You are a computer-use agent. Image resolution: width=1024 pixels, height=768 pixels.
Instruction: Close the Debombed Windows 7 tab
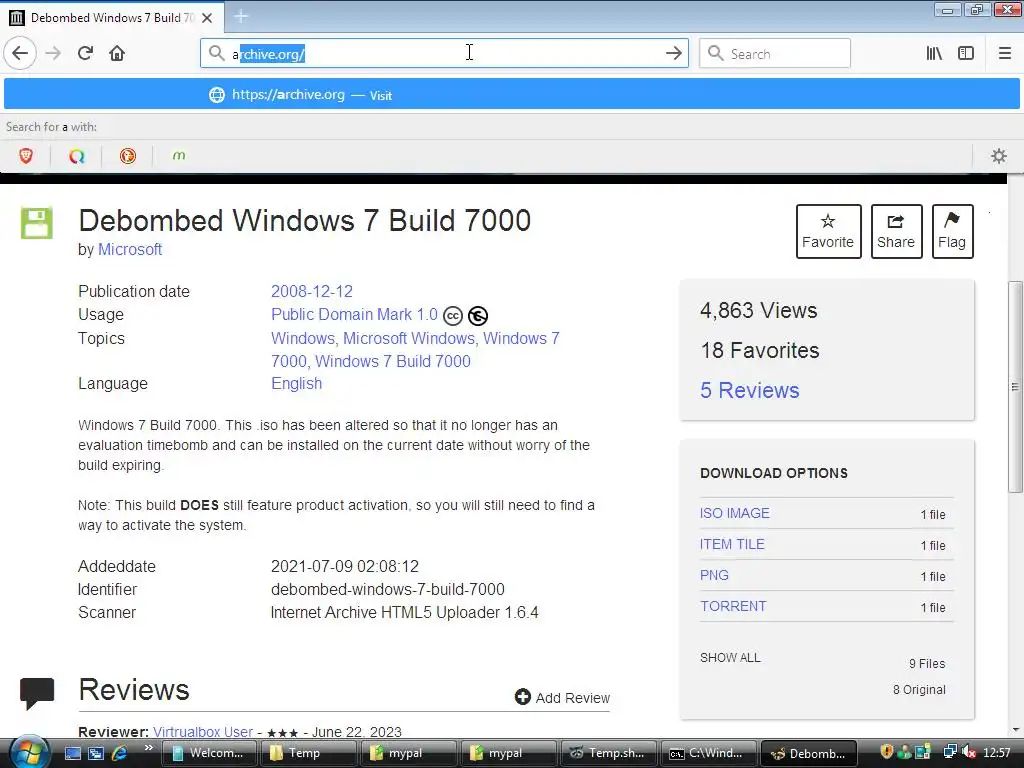(x=207, y=18)
